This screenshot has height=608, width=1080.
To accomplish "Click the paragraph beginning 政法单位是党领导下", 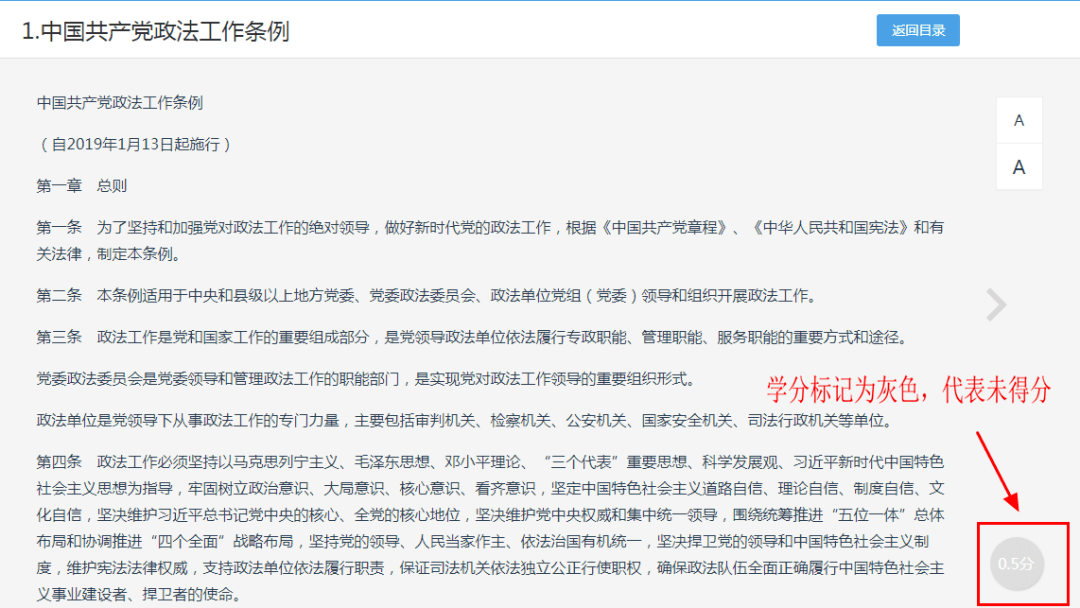I will [x=450, y=420].
